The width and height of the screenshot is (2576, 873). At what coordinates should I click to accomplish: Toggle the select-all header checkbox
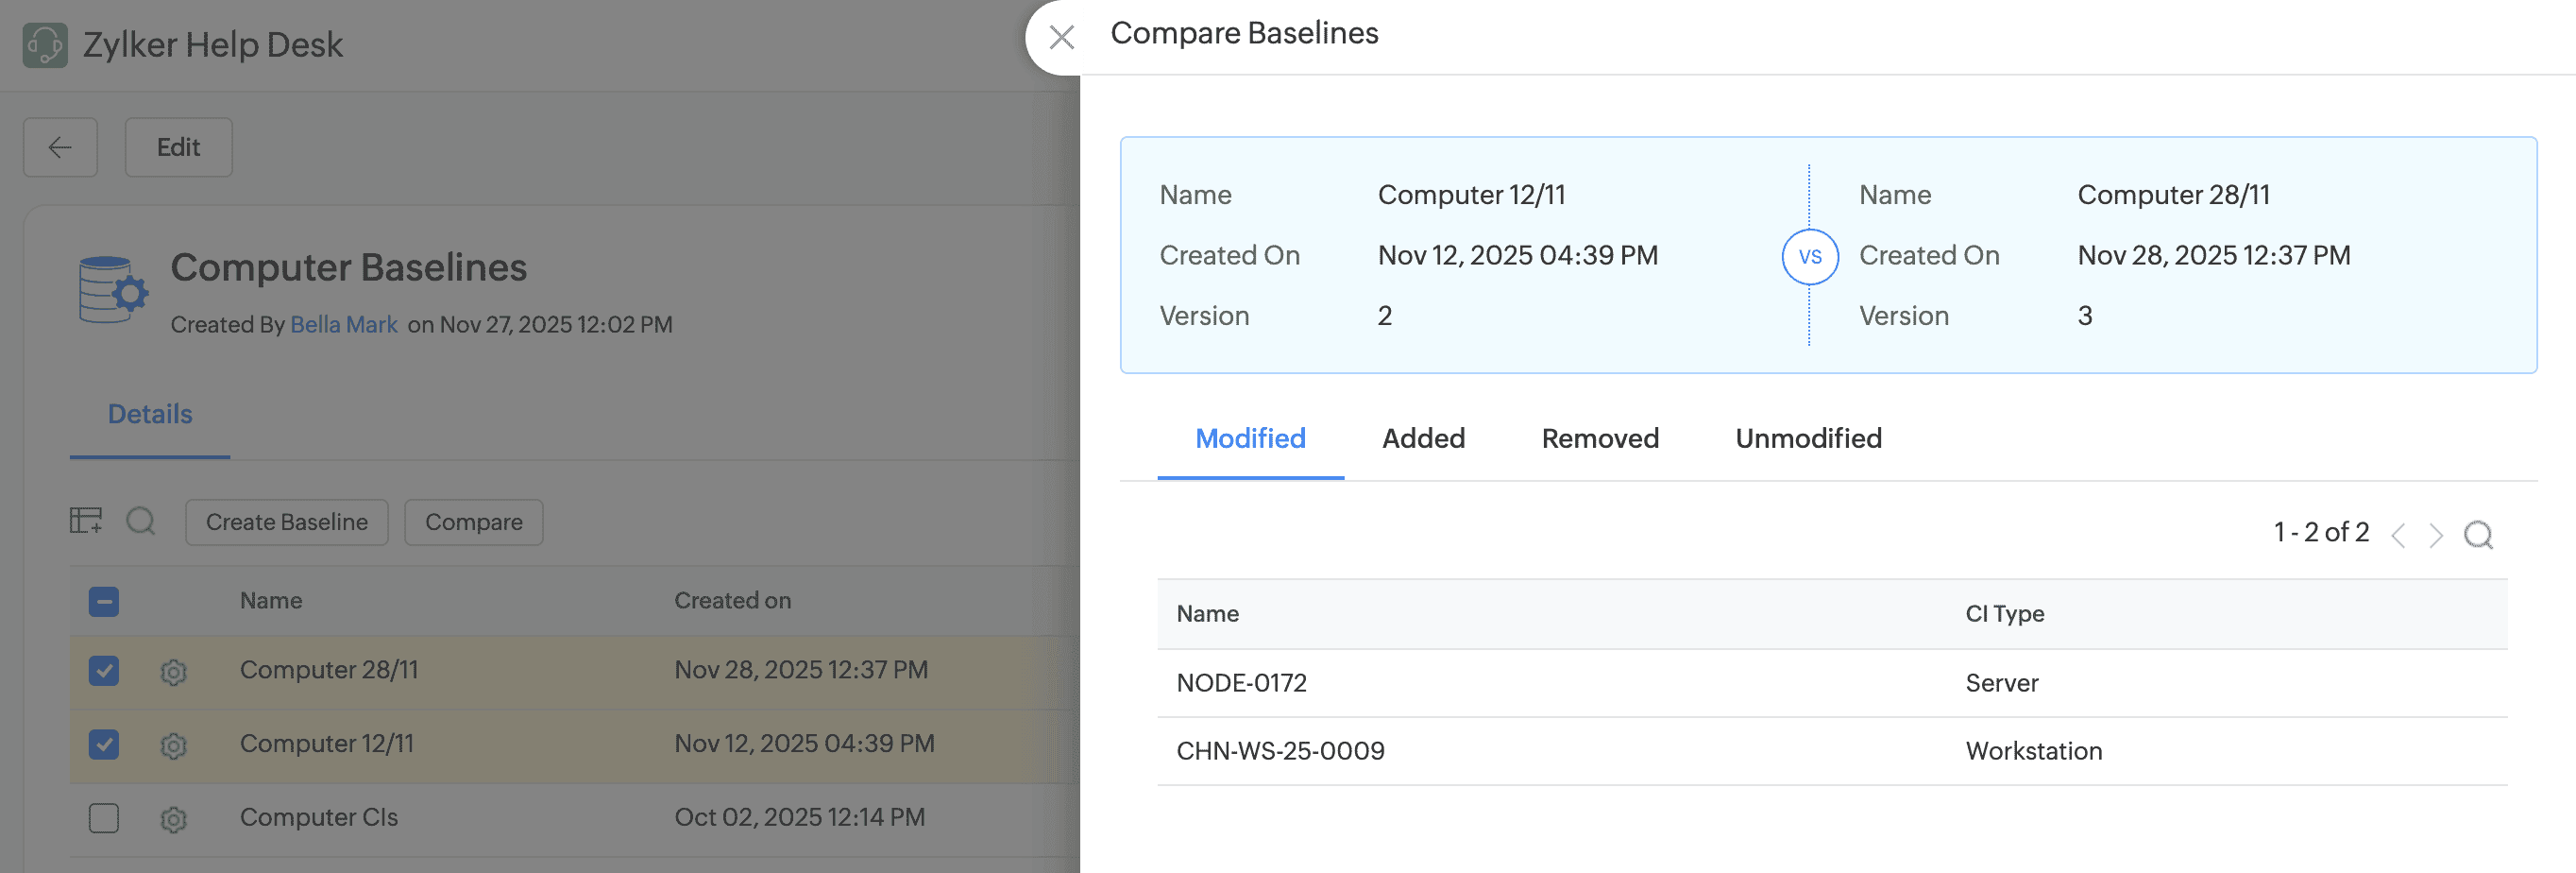pyautogui.click(x=104, y=601)
